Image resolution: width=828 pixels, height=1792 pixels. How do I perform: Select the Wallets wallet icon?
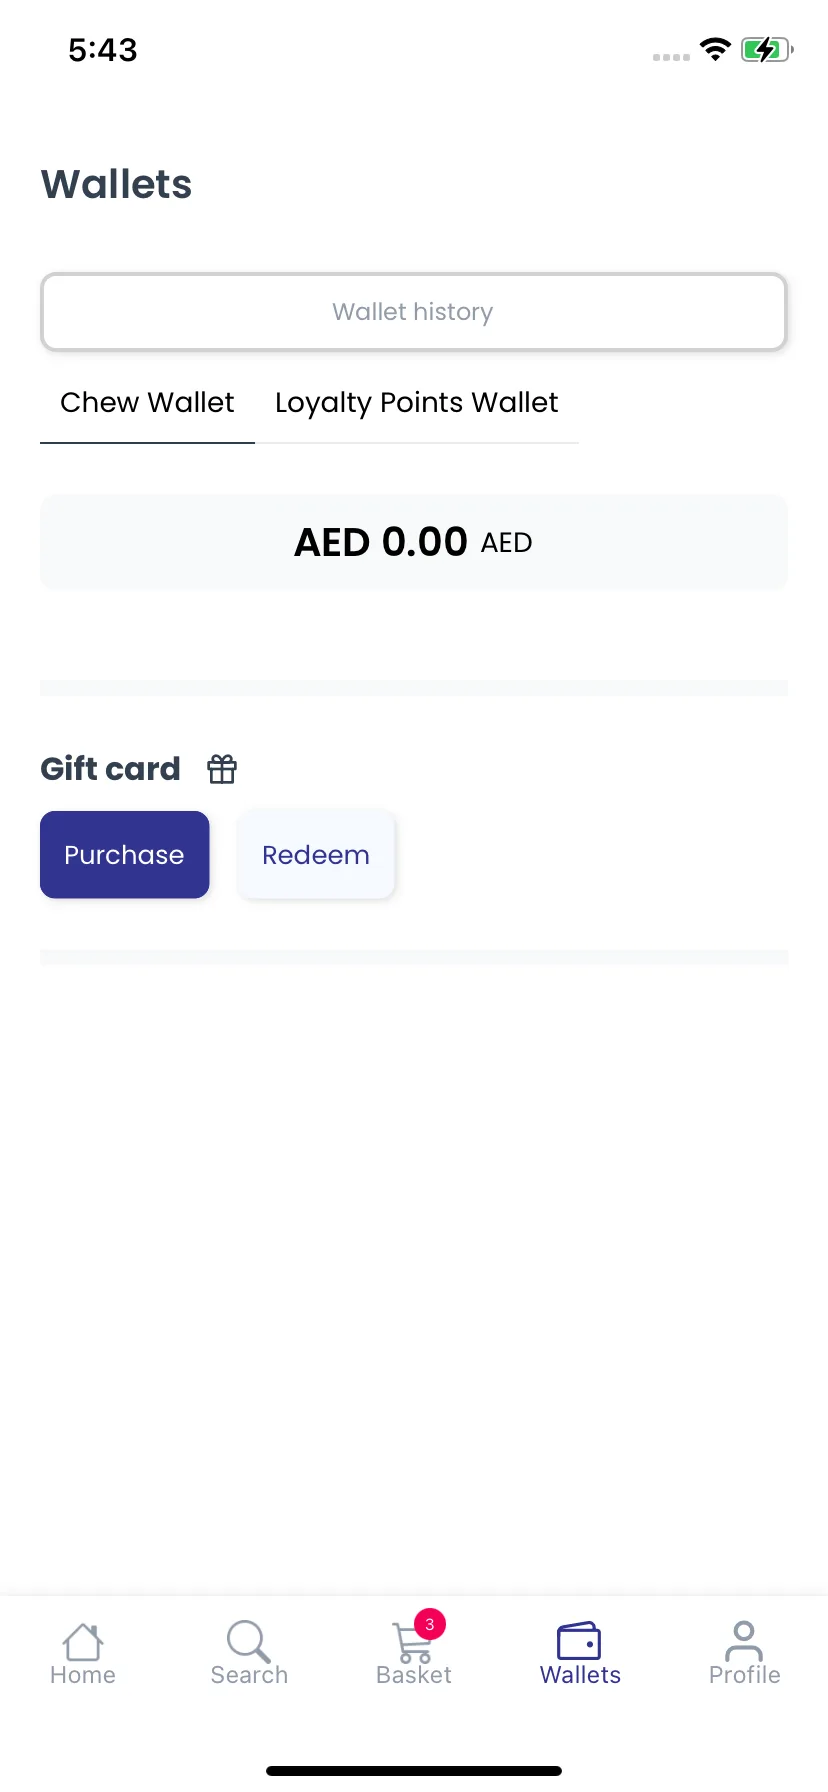point(579,1641)
